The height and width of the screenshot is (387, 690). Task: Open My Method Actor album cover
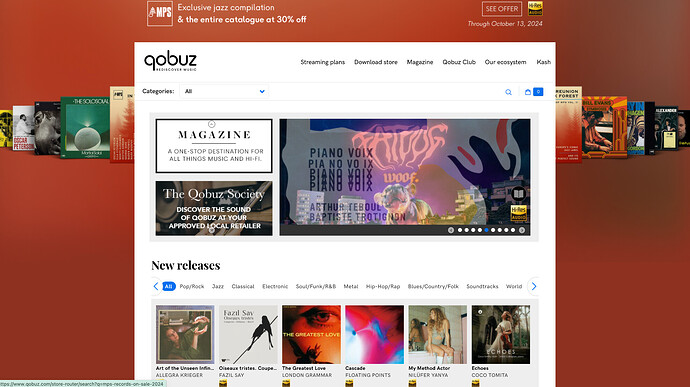tap(438, 335)
